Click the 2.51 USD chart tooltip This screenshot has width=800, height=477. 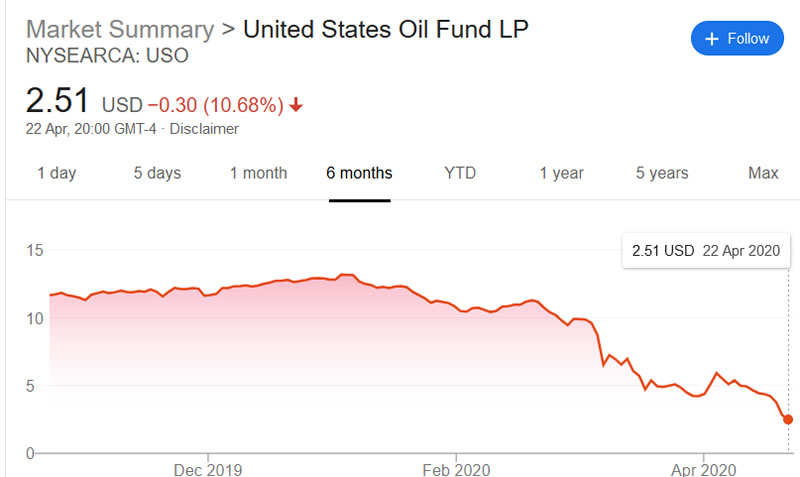705,250
